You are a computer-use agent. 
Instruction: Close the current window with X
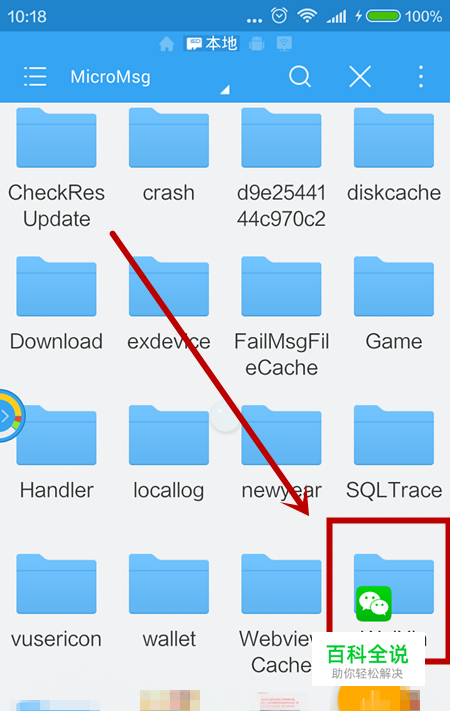pyautogui.click(x=360, y=76)
